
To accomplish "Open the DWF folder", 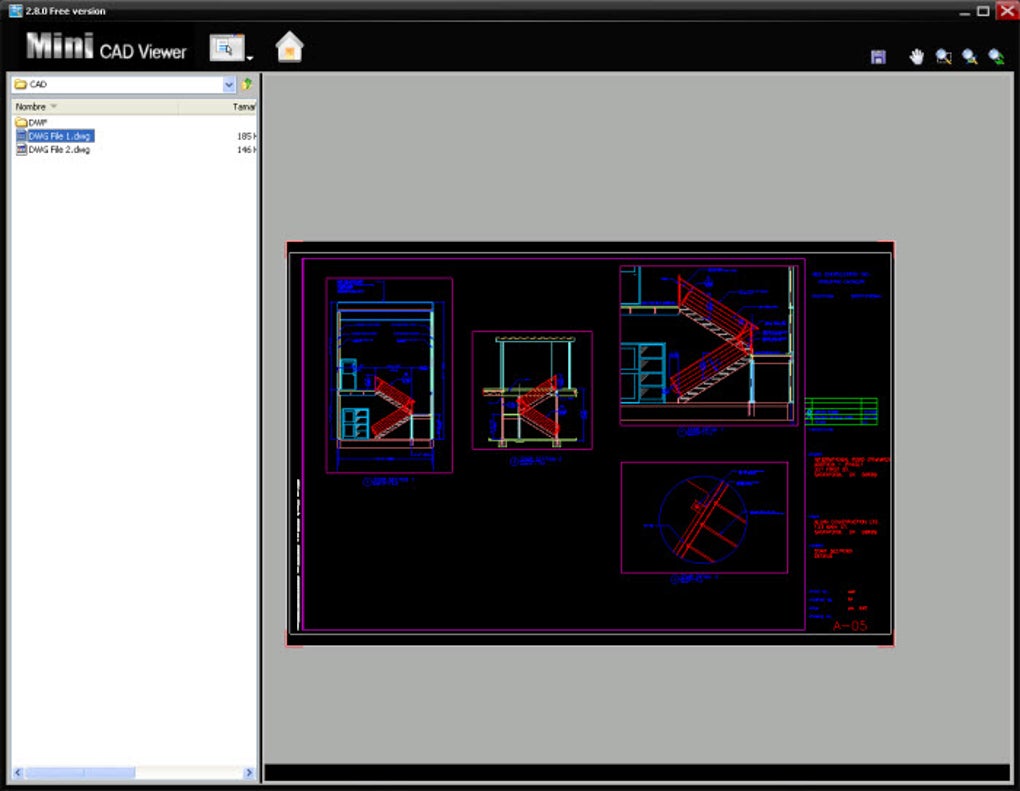I will [x=31, y=122].
